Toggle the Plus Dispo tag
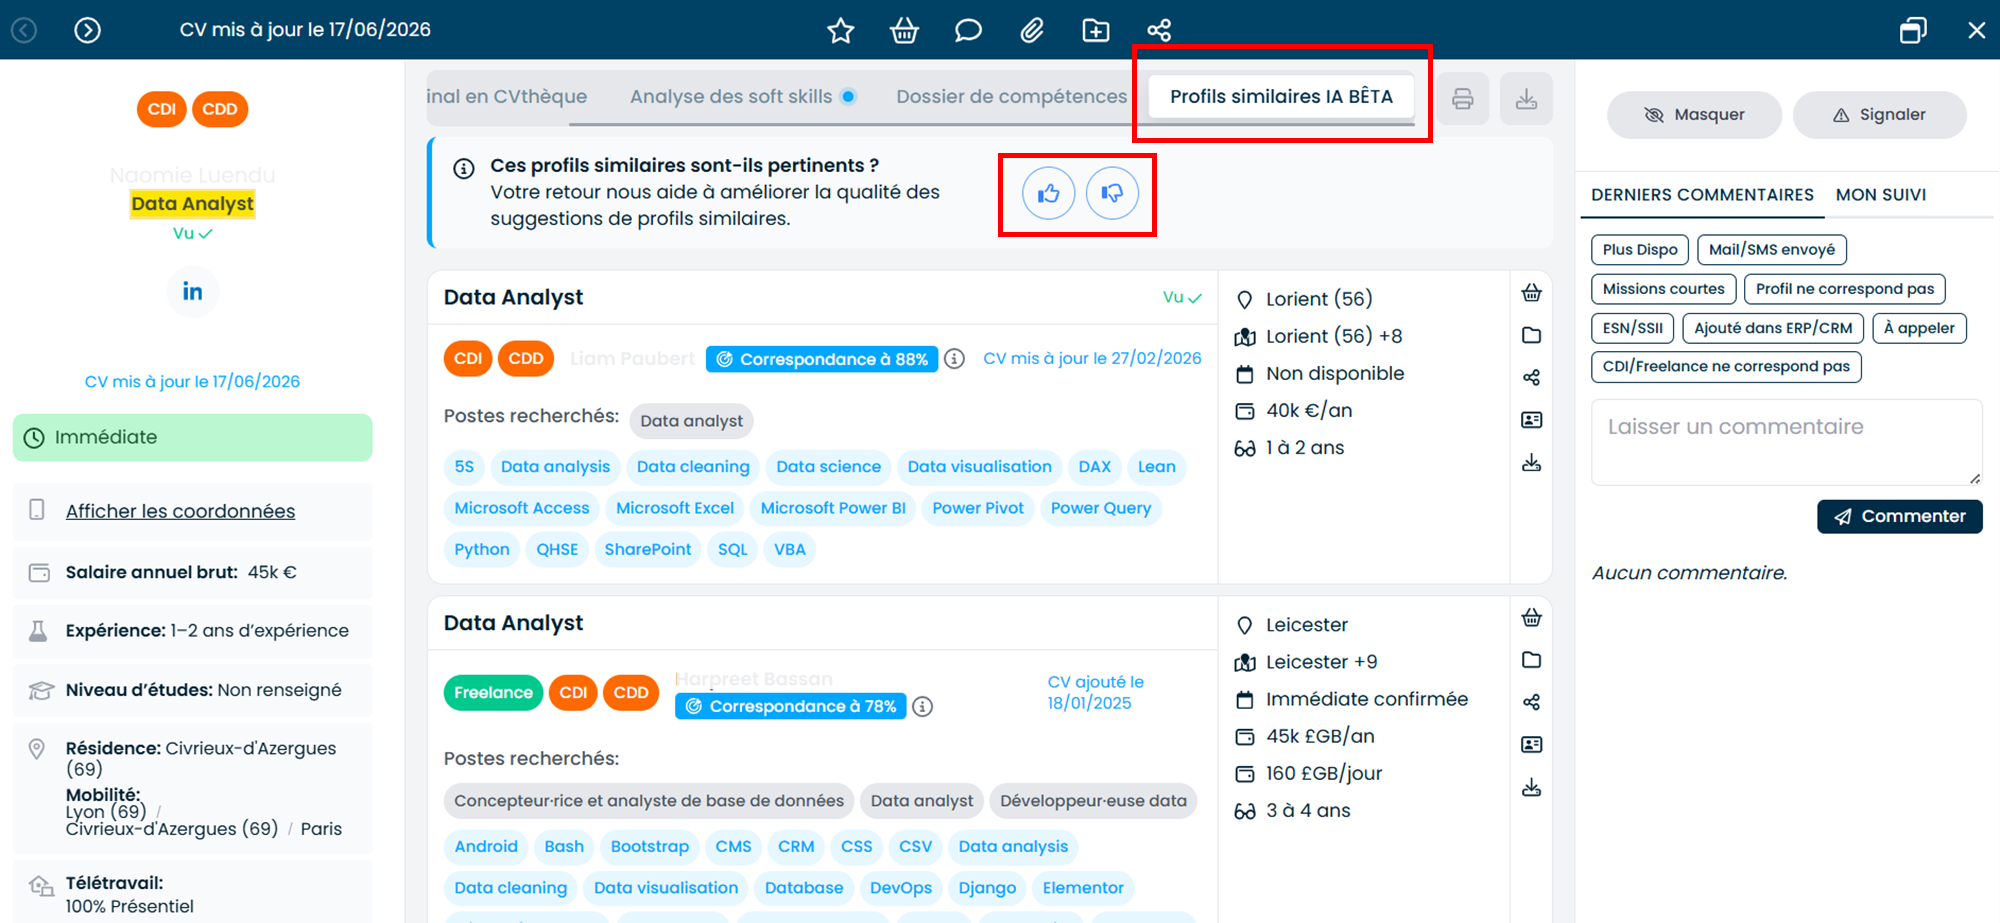Viewport: 2000px width, 923px height. point(1640,249)
